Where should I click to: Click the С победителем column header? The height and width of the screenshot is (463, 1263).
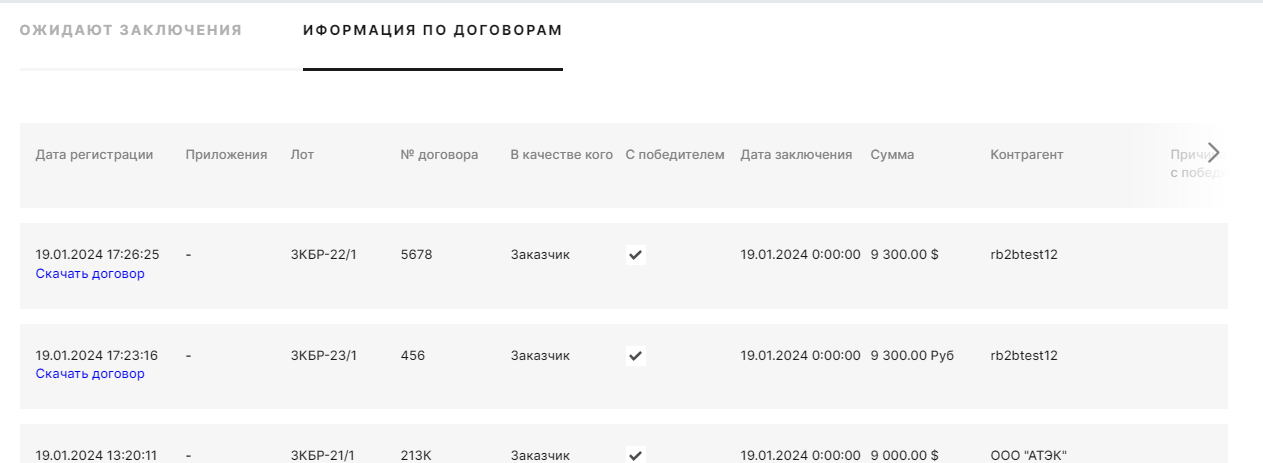point(675,155)
